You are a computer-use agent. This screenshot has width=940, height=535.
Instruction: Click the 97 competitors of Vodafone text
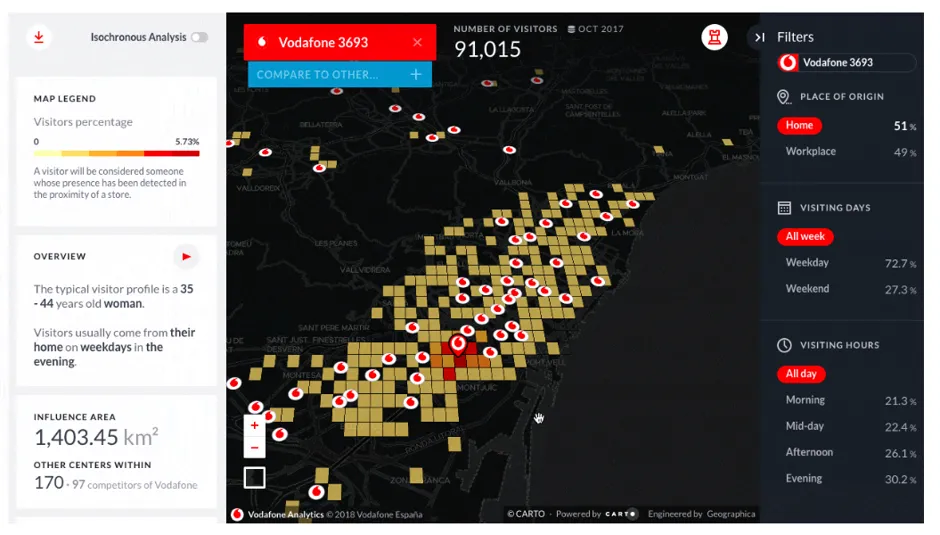135,485
